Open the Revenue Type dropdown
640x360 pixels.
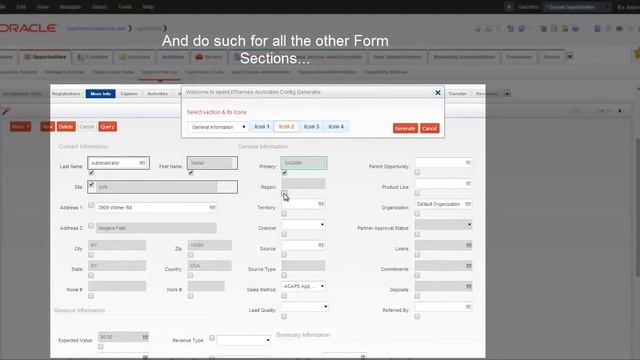pyautogui.click(x=244, y=340)
